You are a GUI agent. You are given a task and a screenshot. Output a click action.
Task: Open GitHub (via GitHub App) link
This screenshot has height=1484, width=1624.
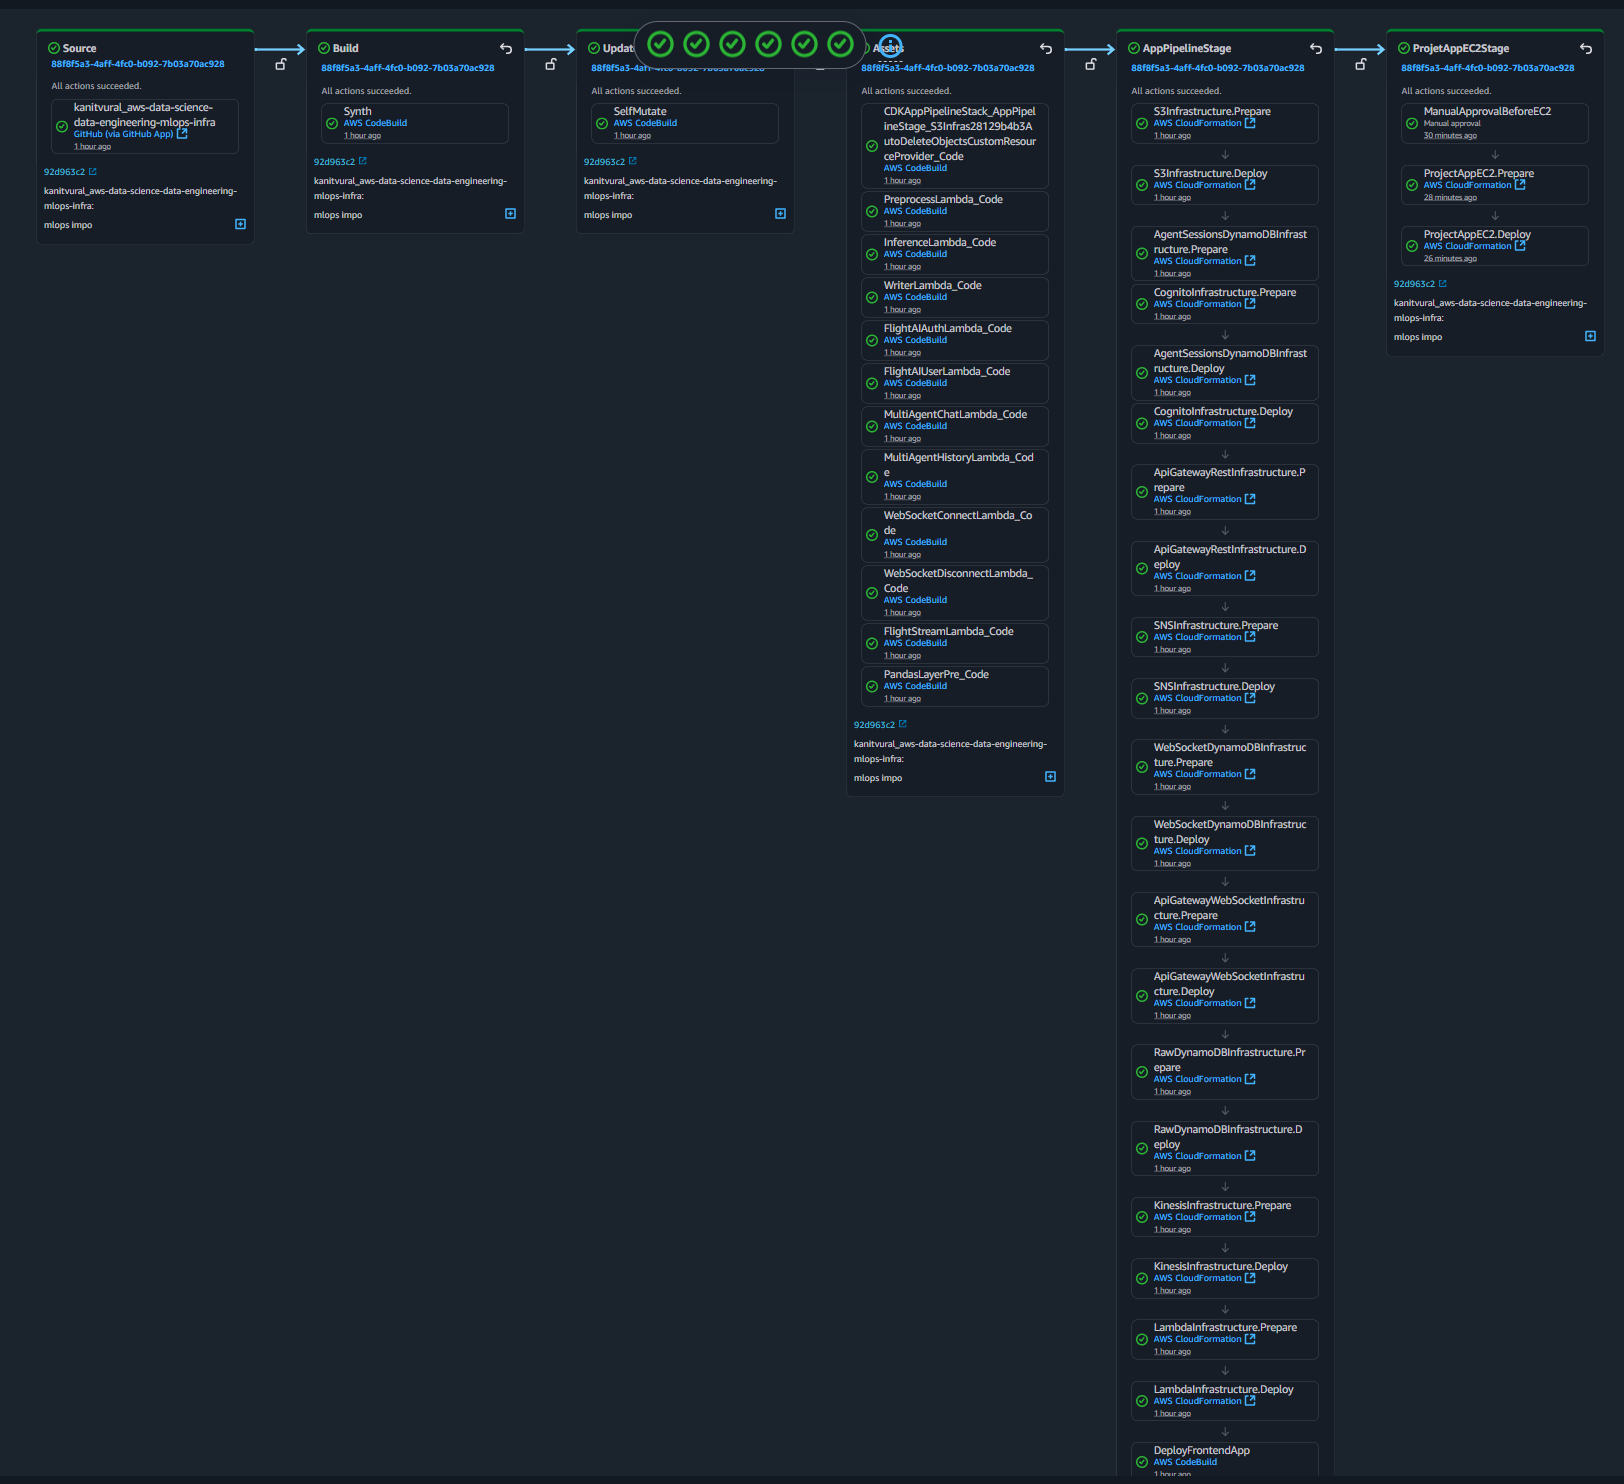123,134
